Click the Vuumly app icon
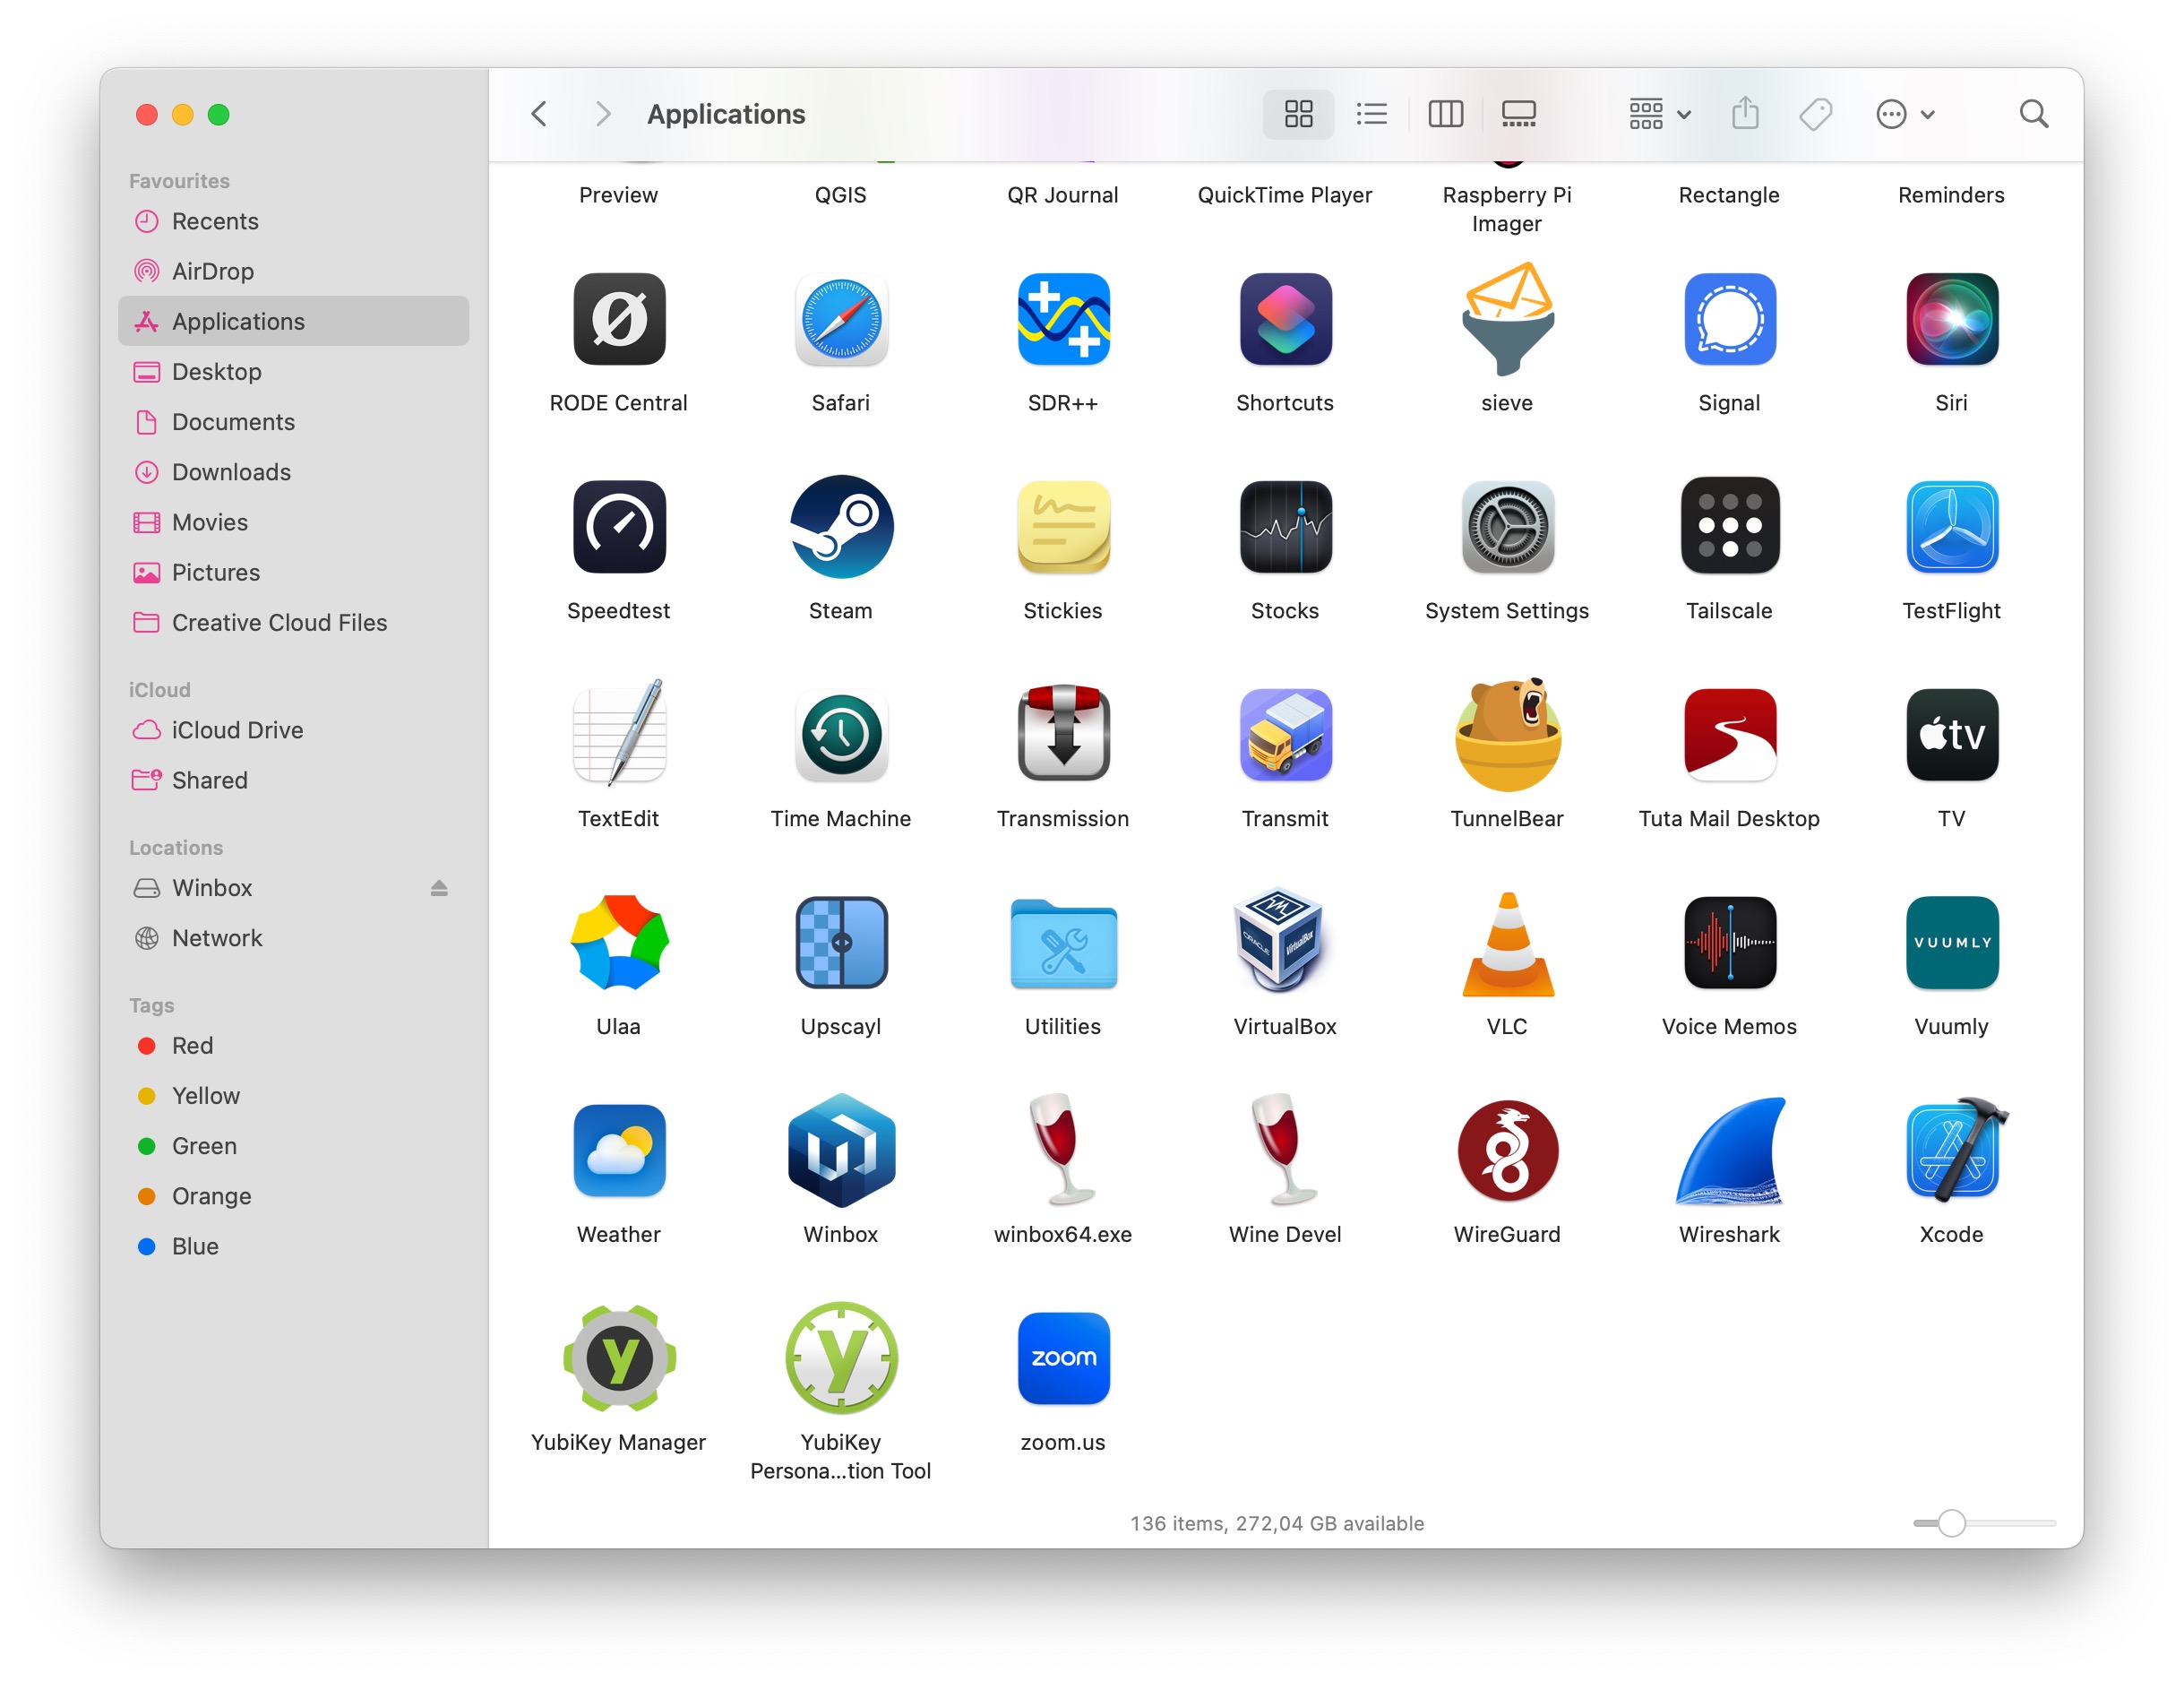Viewport: 2184px width, 1681px height. [1951, 943]
